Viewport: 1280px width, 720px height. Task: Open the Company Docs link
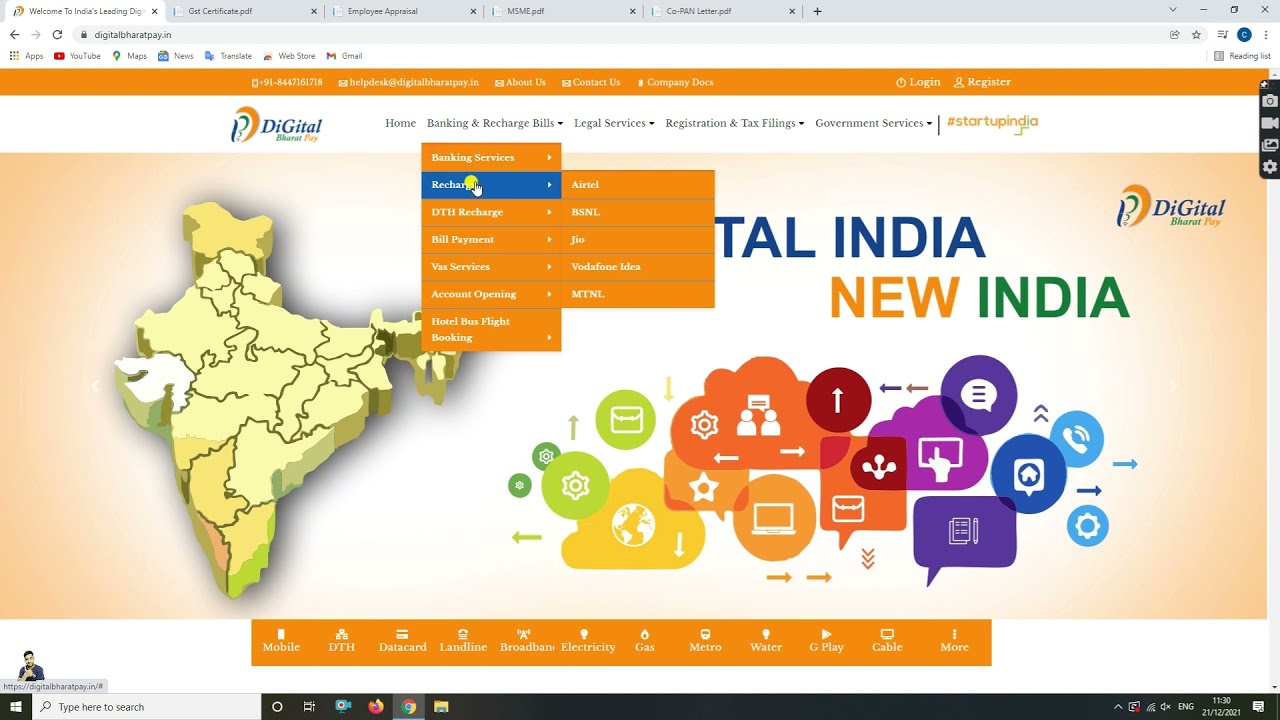point(675,82)
